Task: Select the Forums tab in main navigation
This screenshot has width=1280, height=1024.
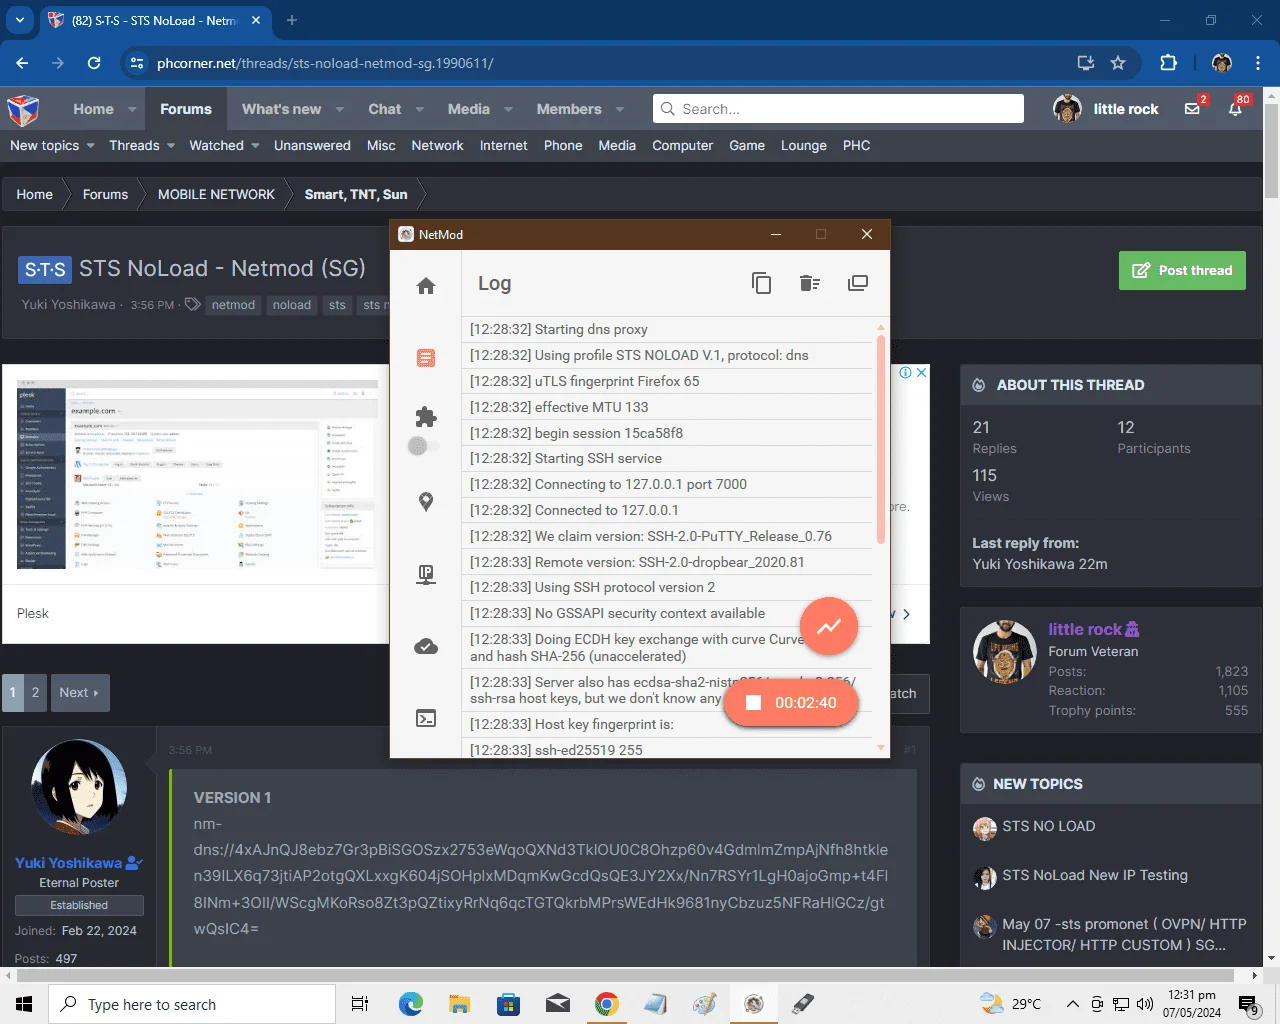Action: pyautogui.click(x=186, y=109)
